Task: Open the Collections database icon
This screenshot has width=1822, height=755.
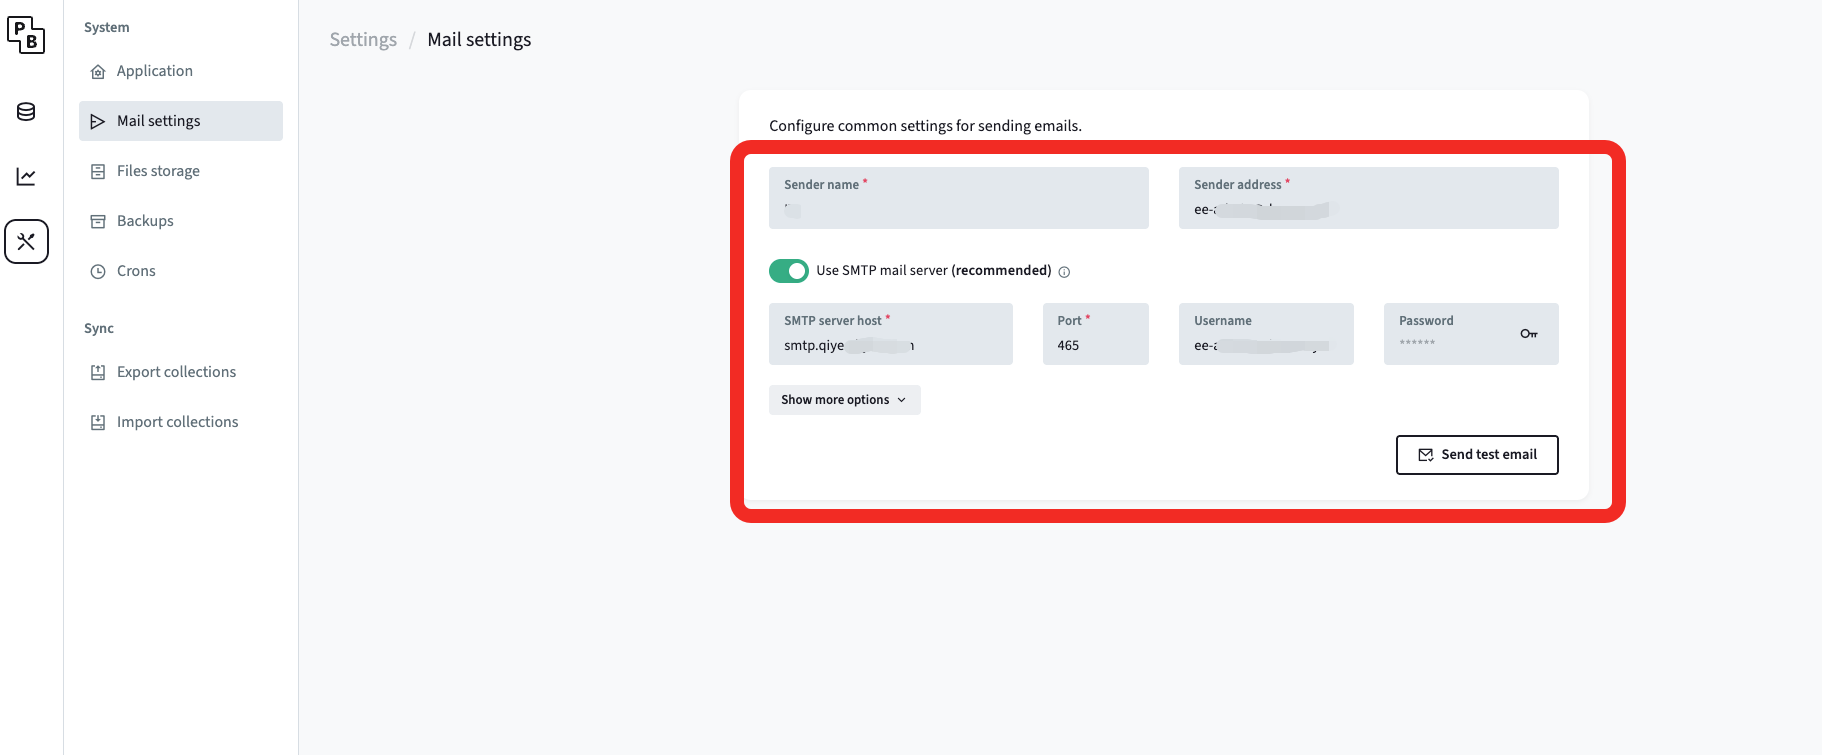Action: tap(26, 112)
